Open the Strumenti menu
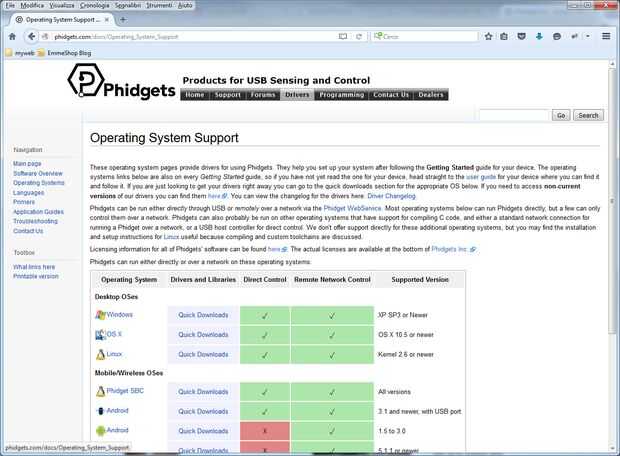This screenshot has width=620, height=456. [x=159, y=5]
